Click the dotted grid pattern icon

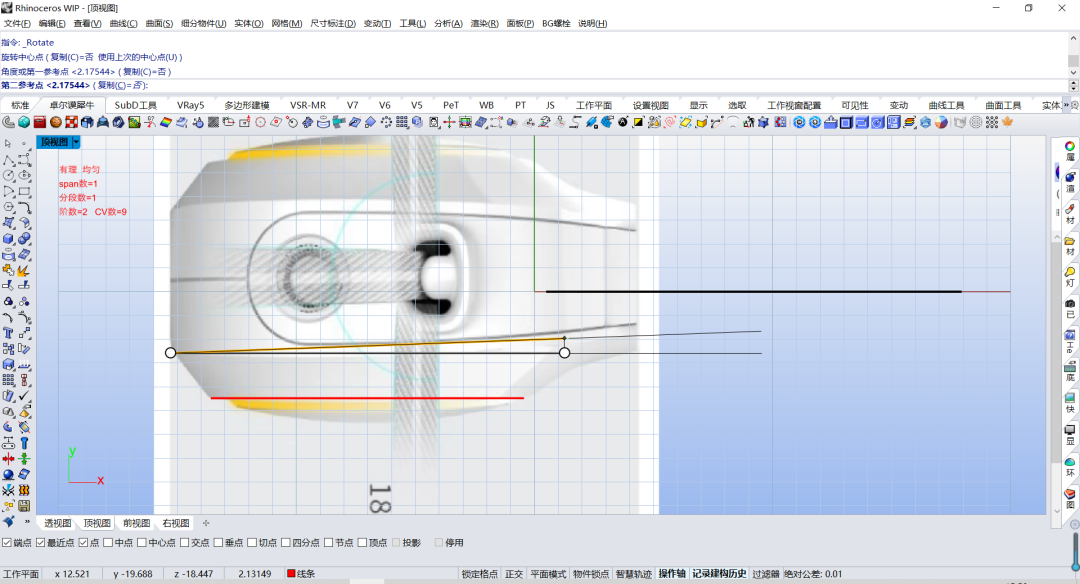coord(992,123)
